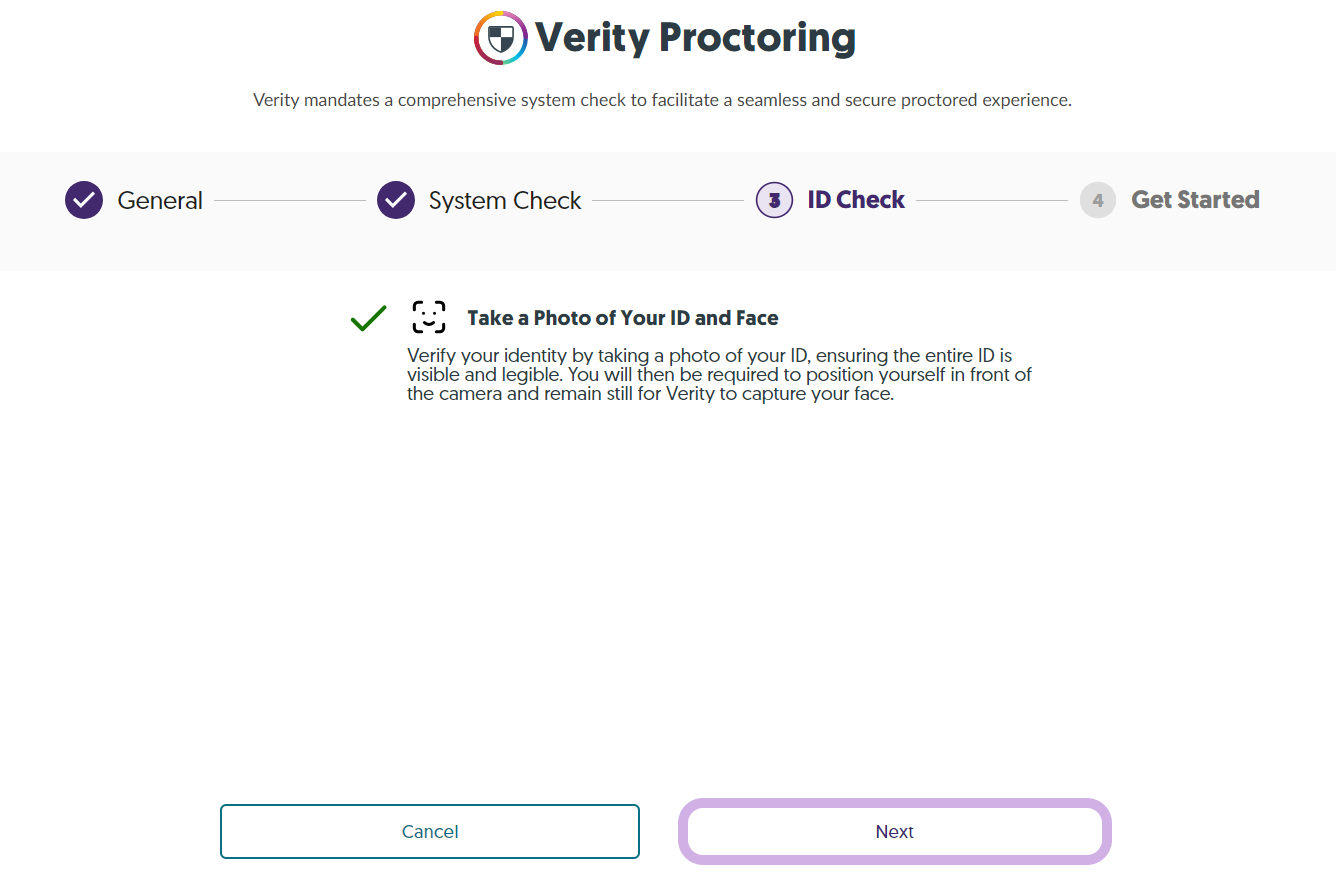Select the General step label
This screenshot has height=881, width=1336.
pos(160,200)
